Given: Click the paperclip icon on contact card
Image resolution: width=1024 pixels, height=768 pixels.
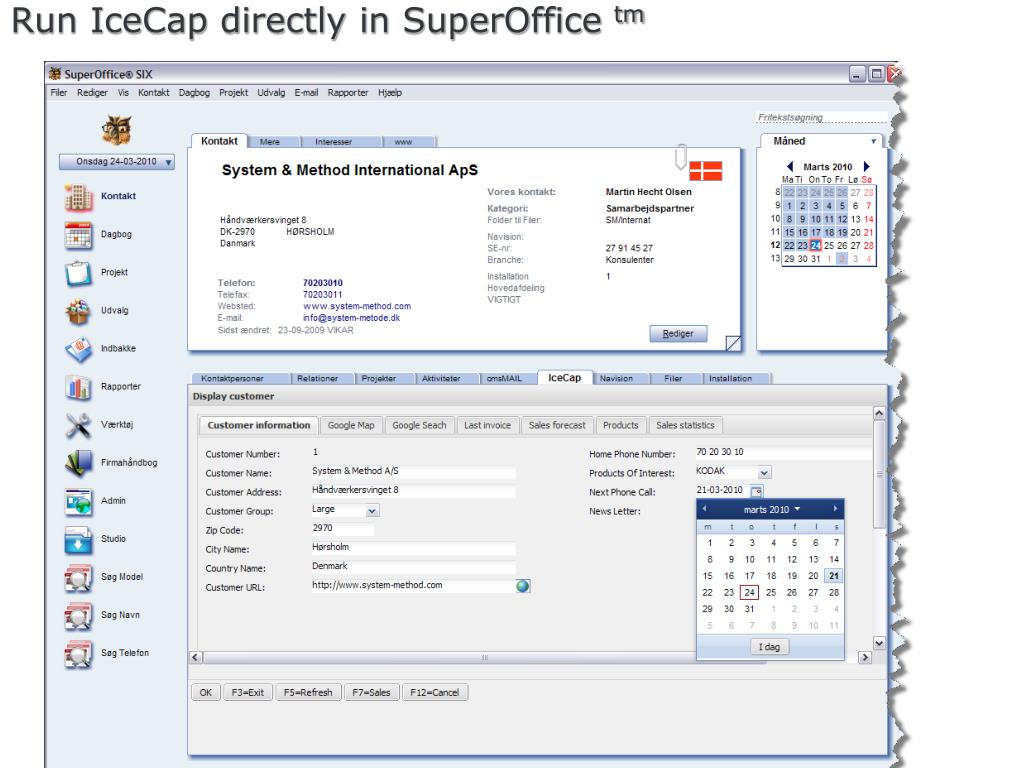Looking at the screenshot, I should [680, 156].
